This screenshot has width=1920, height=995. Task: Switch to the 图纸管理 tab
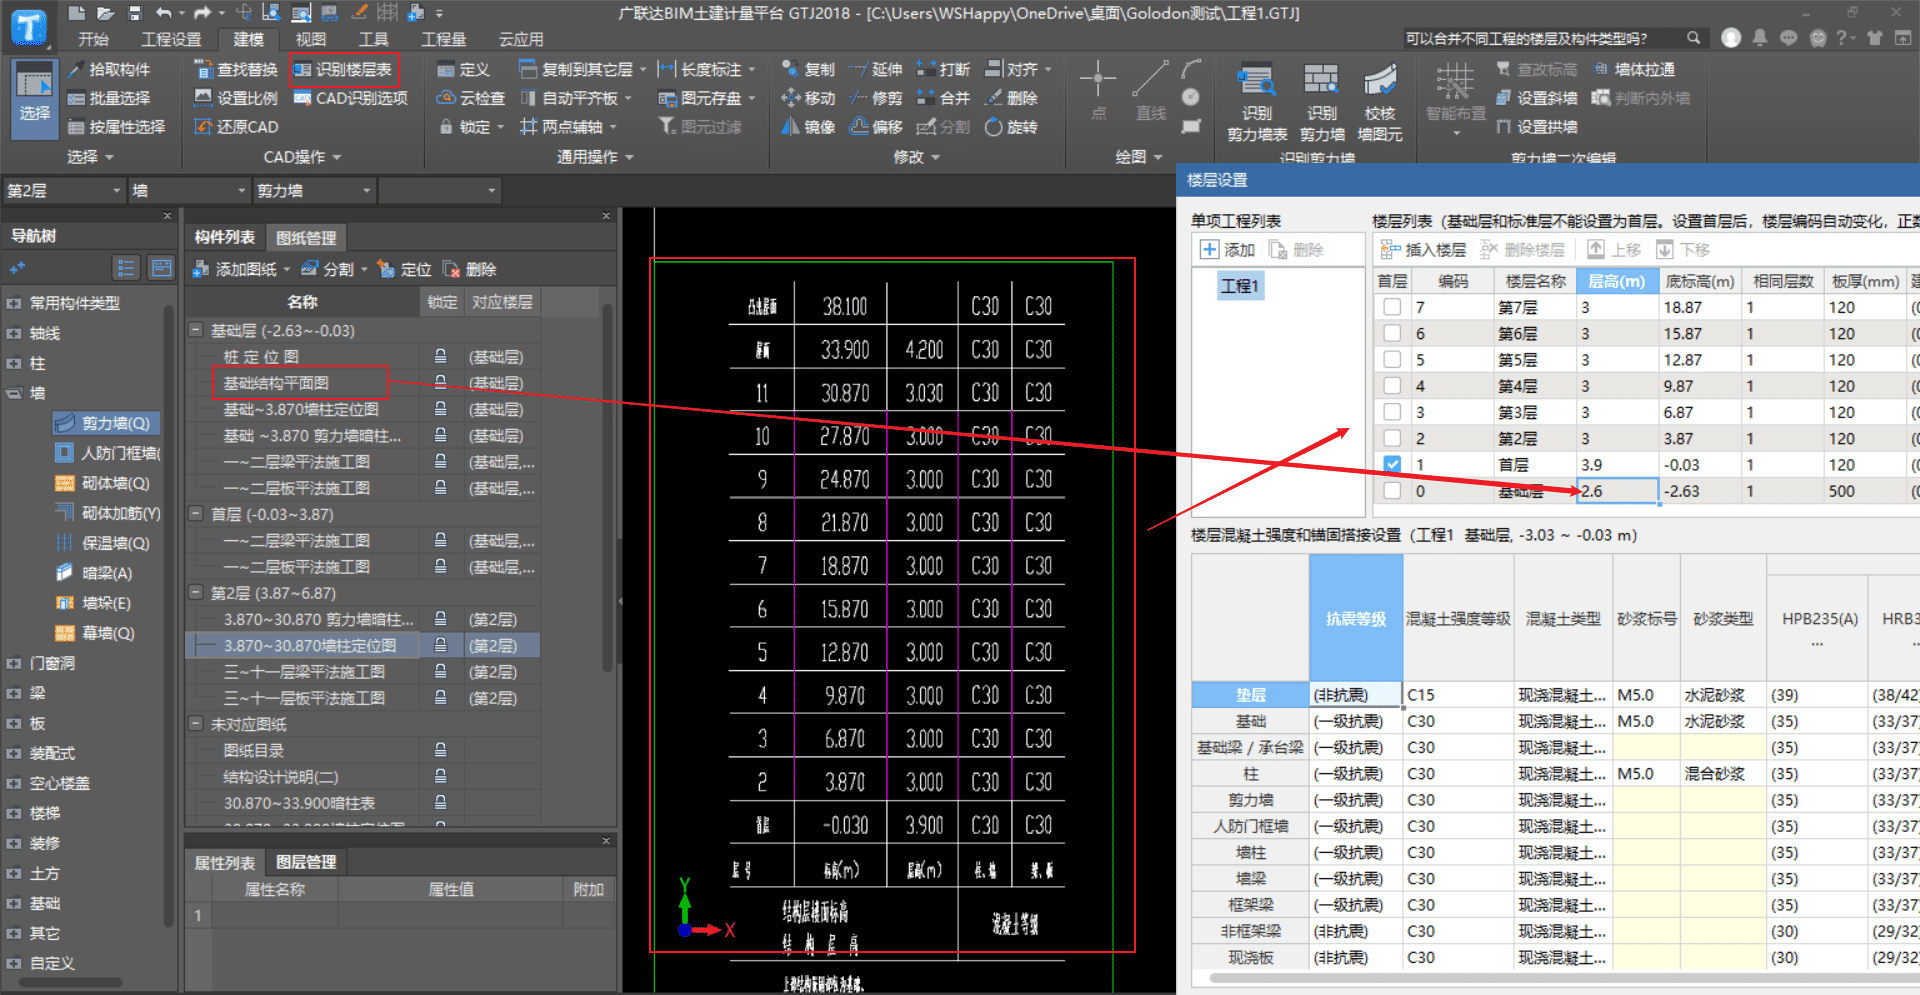[306, 237]
